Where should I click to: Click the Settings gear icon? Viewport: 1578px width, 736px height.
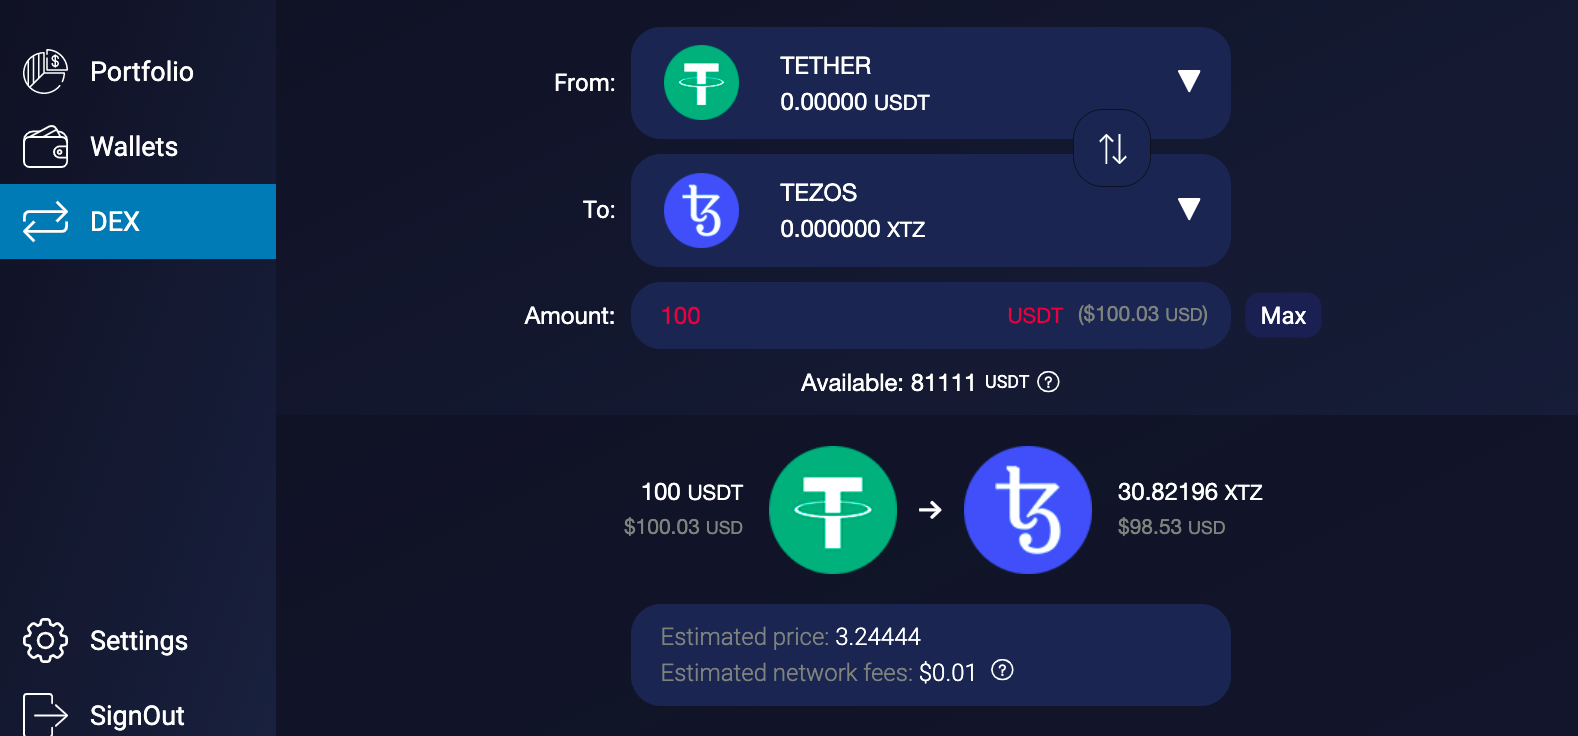click(45, 640)
